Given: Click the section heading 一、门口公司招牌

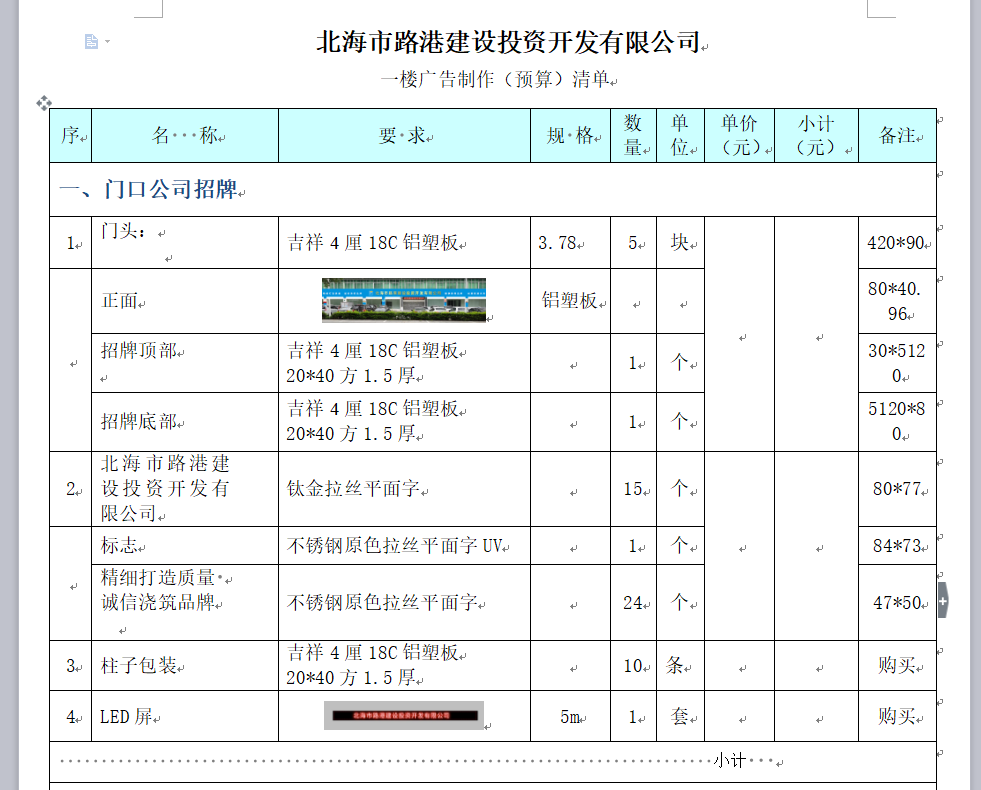Looking at the screenshot, I should pyautogui.click(x=148, y=190).
